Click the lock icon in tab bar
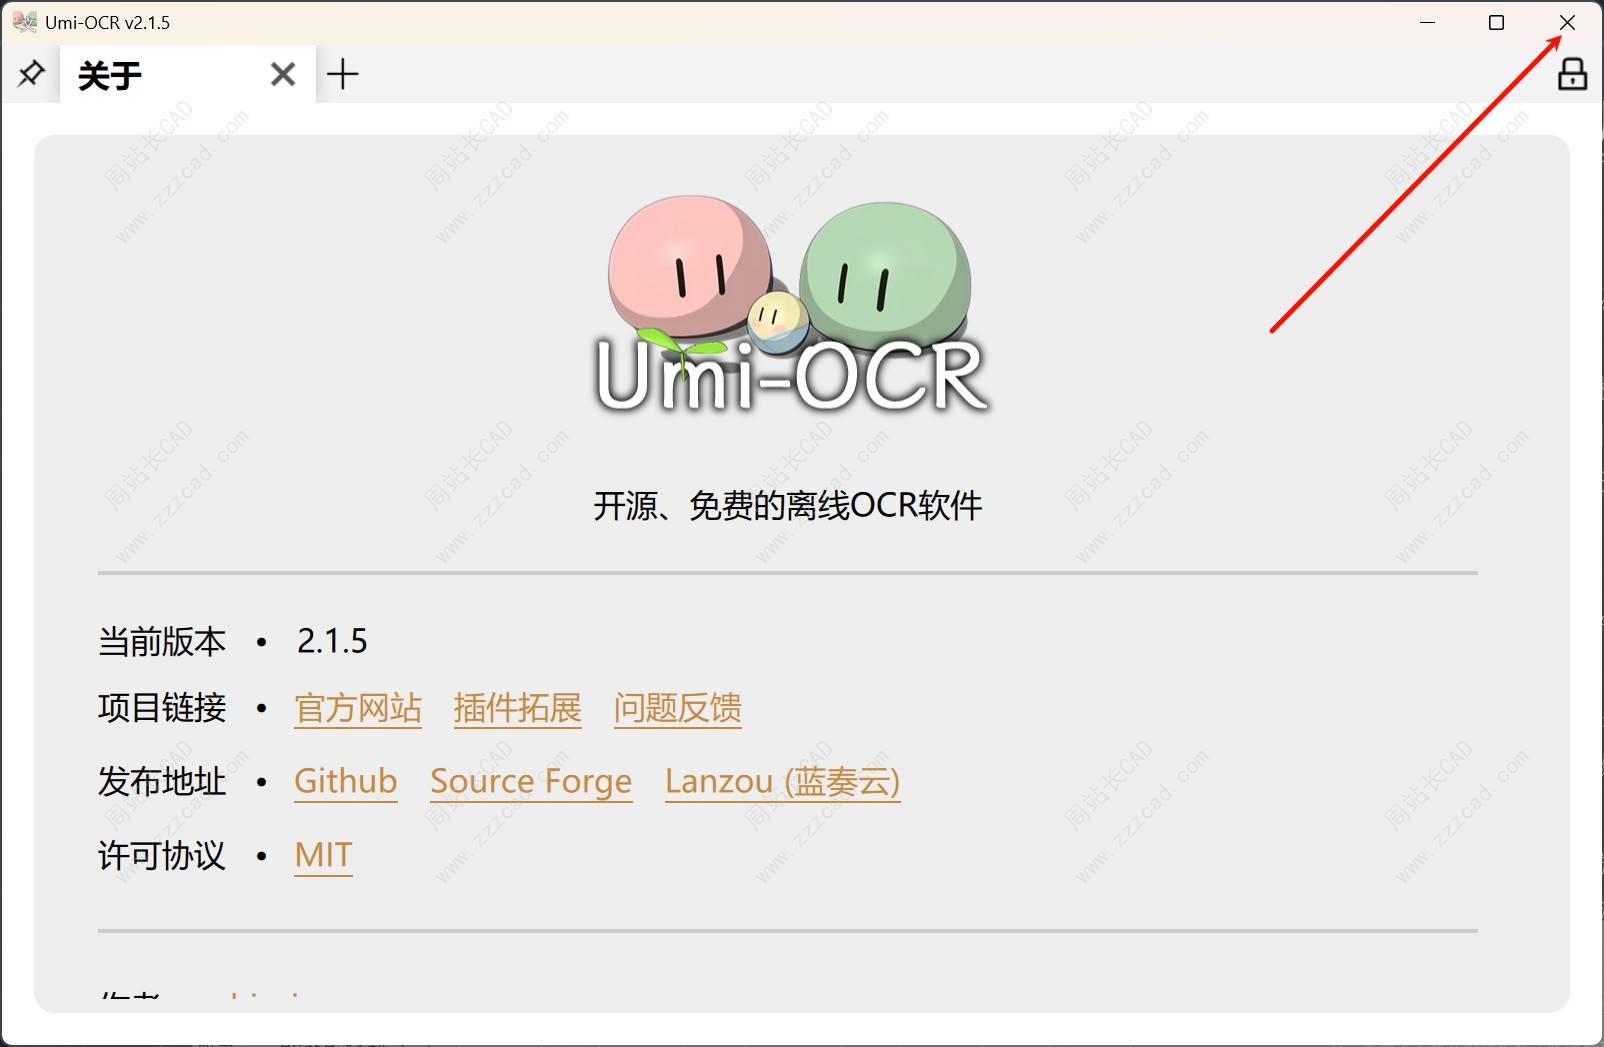The height and width of the screenshot is (1047, 1604). [x=1572, y=73]
